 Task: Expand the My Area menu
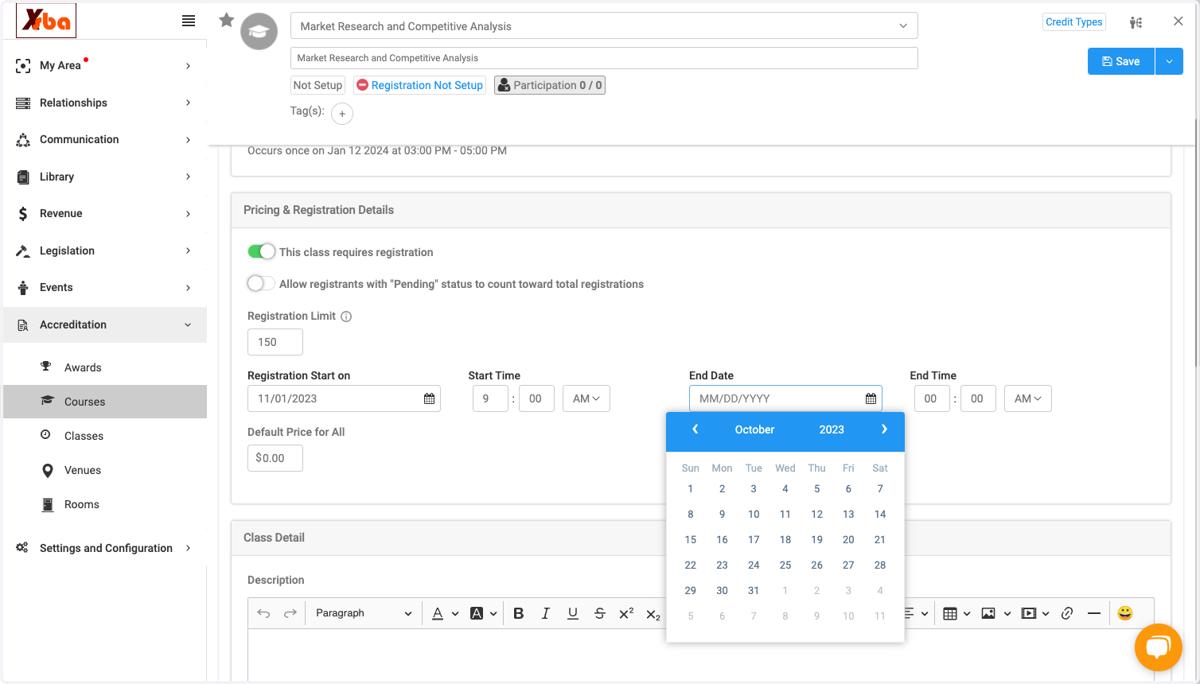point(104,66)
